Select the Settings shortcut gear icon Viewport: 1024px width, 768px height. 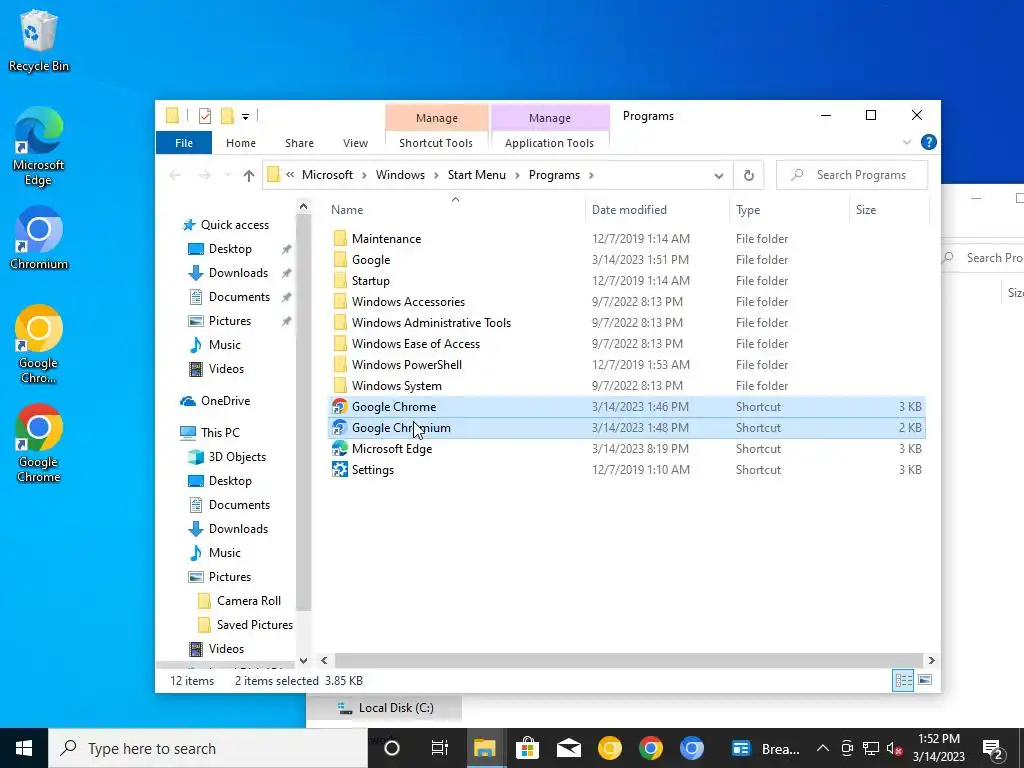point(340,470)
